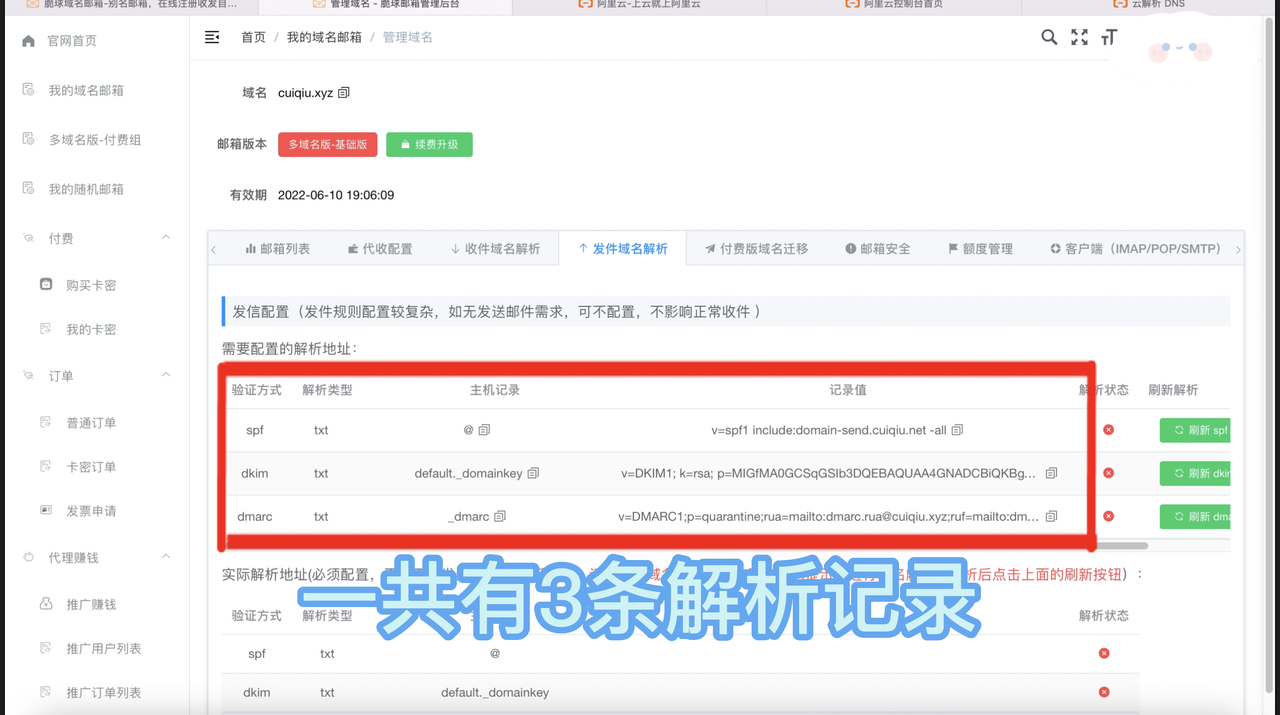Open the 客户端 (IMAP/POP/SMTP) tab

tap(1135, 248)
